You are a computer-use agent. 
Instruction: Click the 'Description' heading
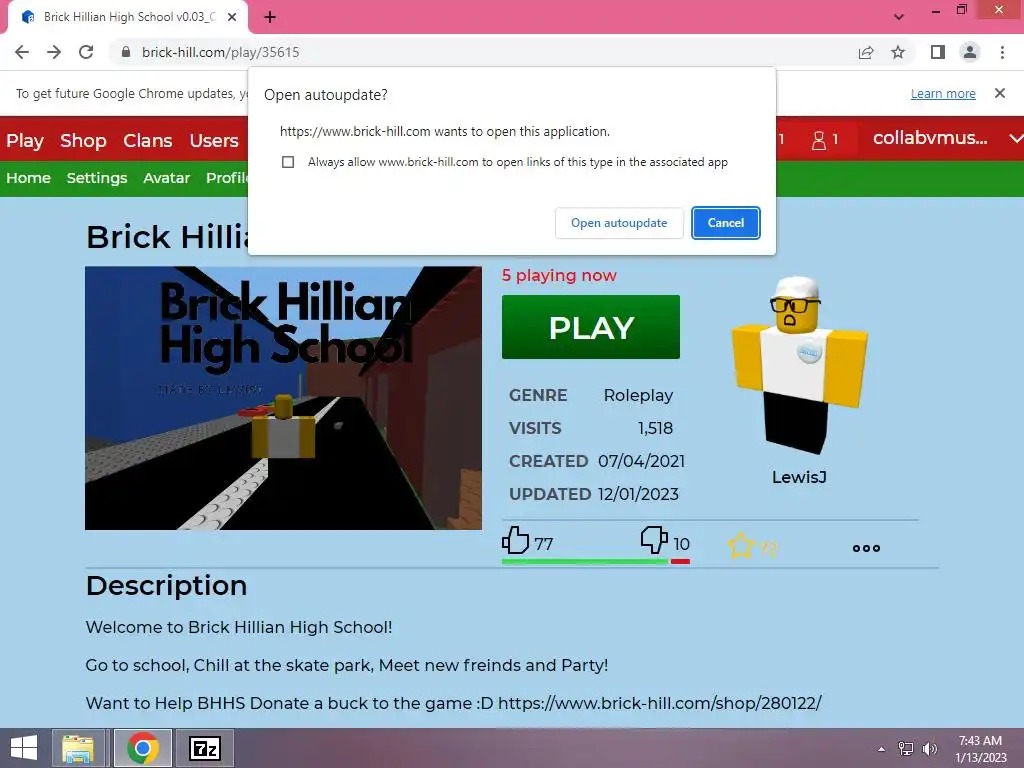[x=167, y=586]
